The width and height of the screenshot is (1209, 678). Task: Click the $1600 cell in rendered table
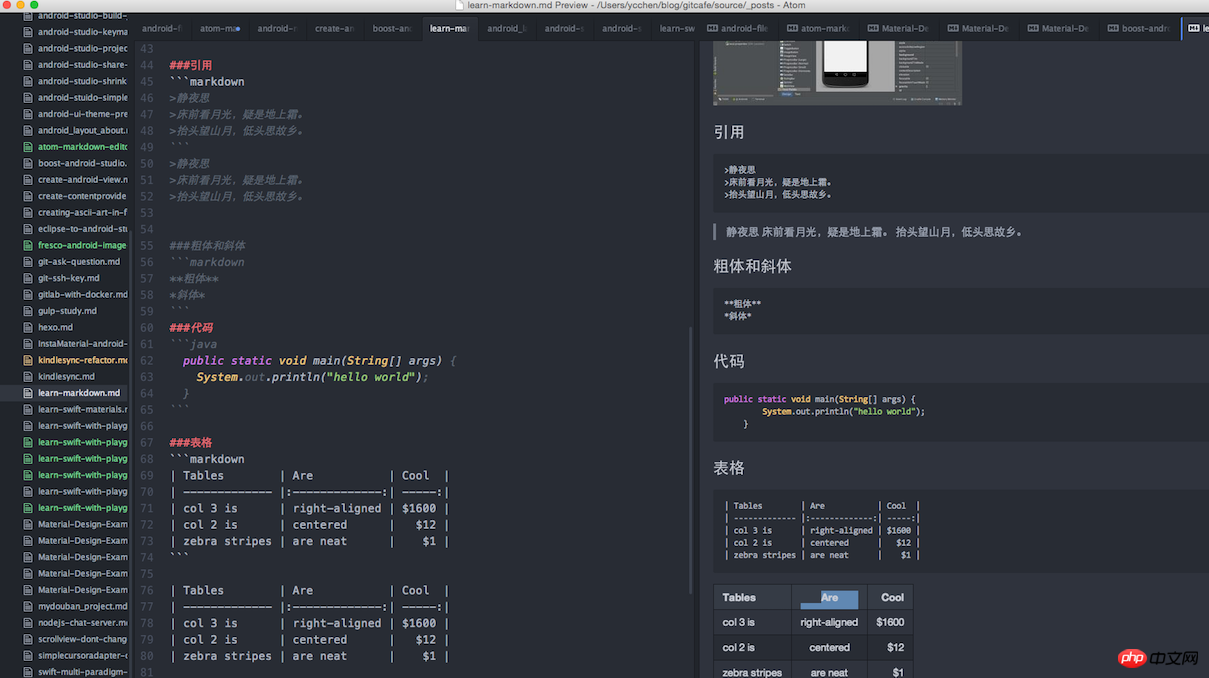[x=890, y=622]
